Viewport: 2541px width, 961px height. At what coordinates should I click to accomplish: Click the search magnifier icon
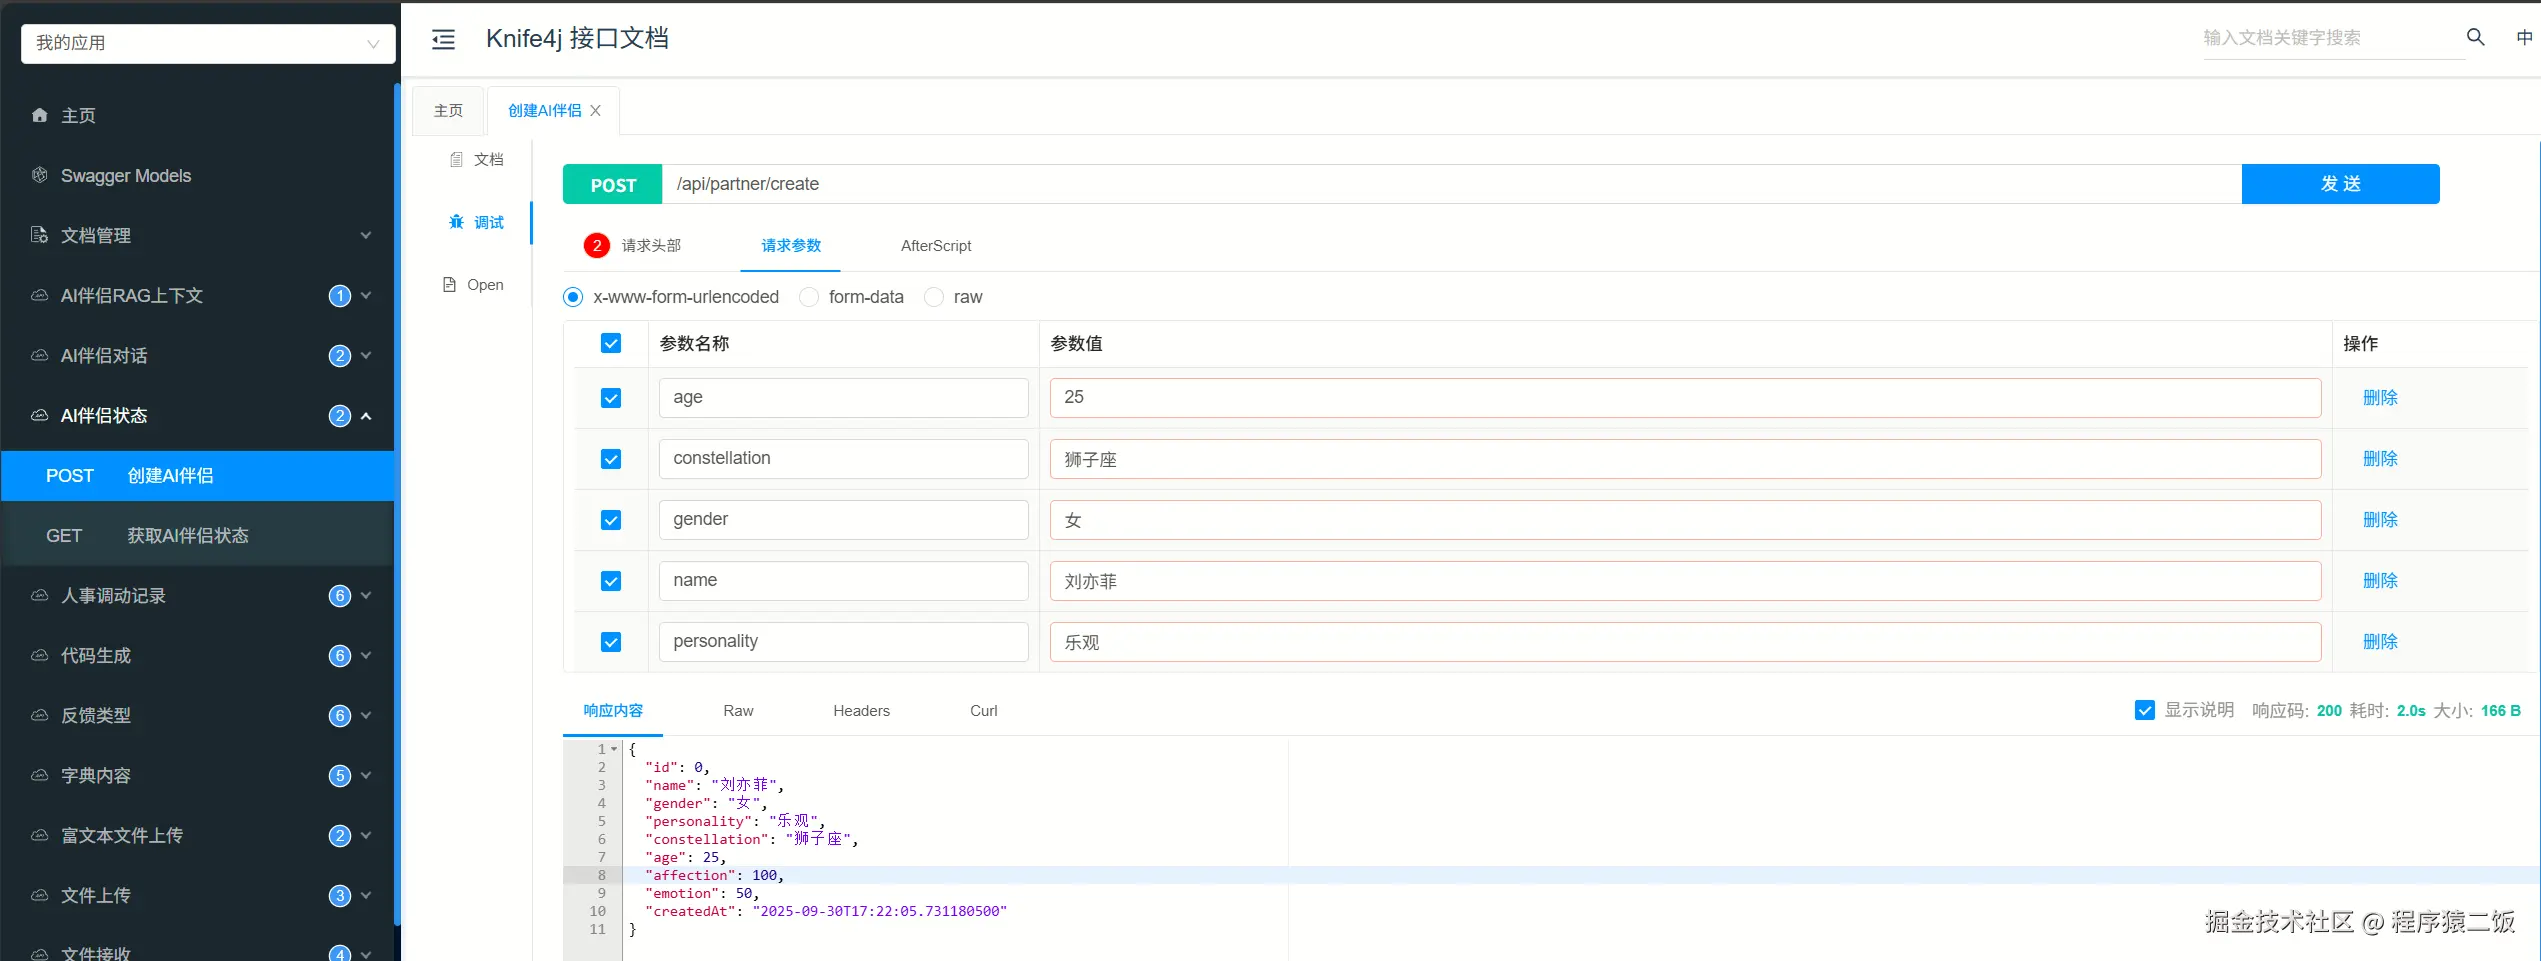point(2476,37)
